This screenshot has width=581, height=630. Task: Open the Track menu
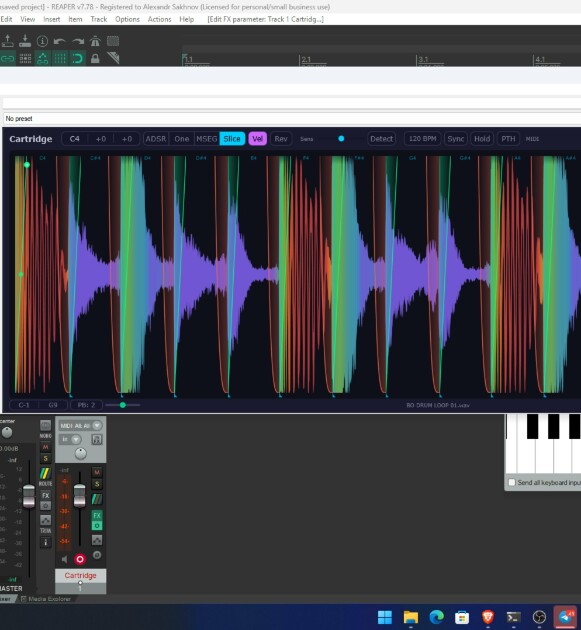point(99,19)
